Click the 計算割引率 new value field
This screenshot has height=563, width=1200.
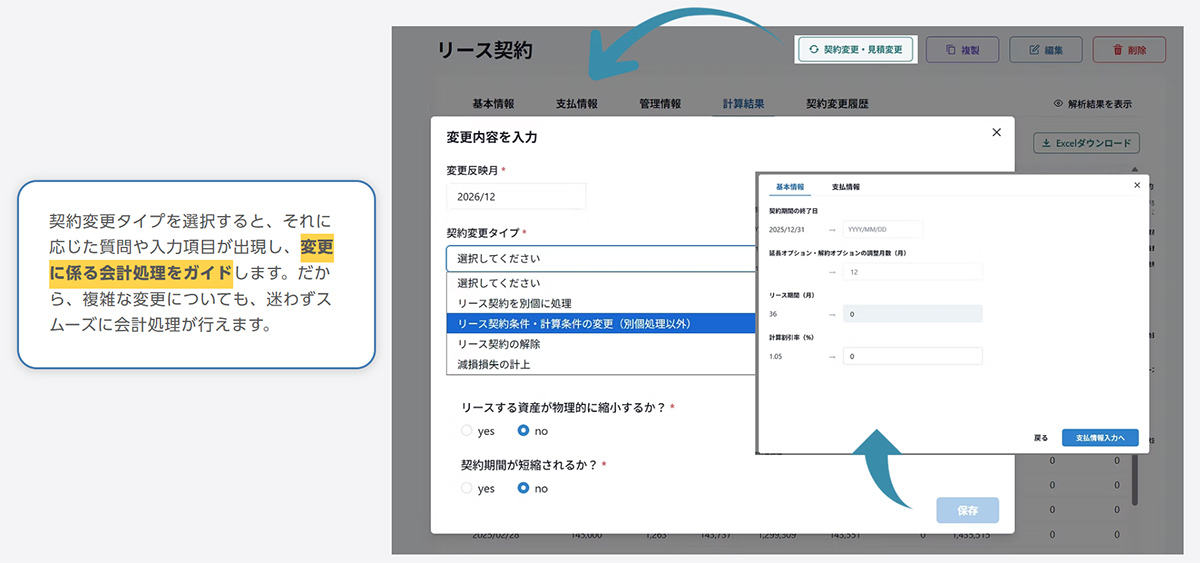[x=912, y=356]
